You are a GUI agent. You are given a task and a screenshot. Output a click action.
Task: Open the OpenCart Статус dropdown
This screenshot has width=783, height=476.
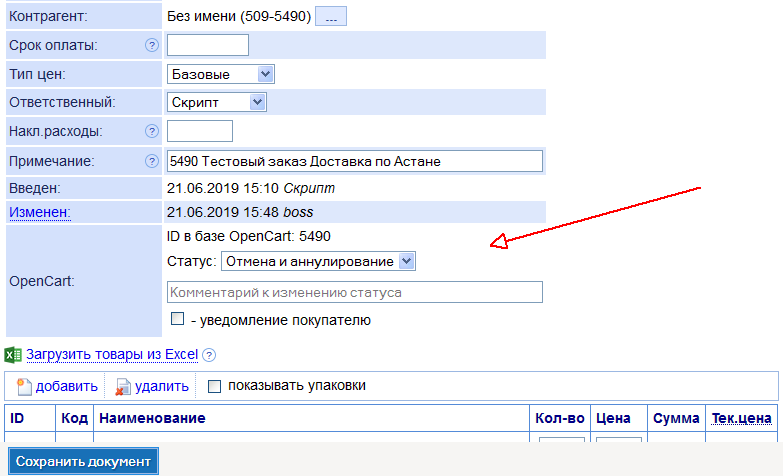coord(319,261)
